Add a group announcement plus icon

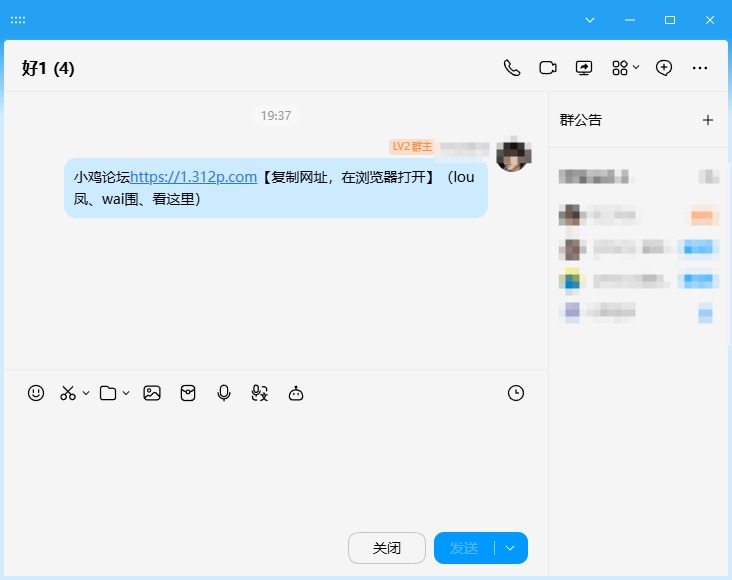(708, 120)
